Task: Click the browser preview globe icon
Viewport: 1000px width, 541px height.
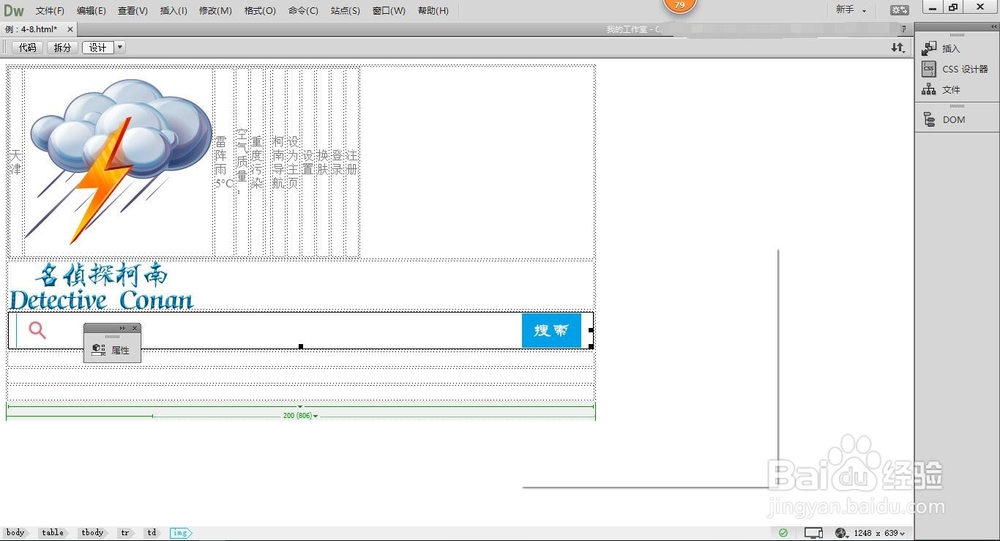Action: pos(841,533)
